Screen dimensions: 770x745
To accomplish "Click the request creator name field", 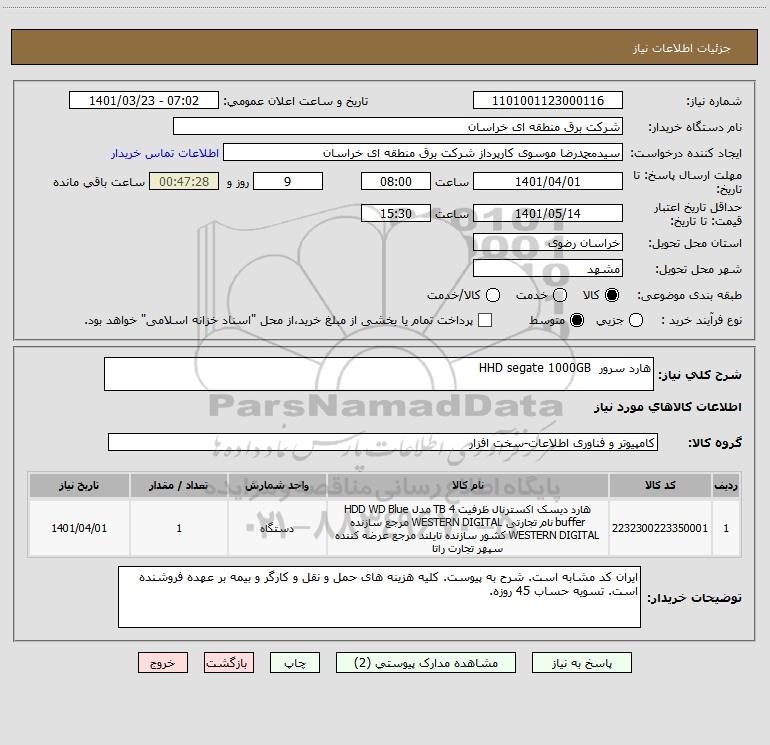I will pyautogui.click(x=423, y=152).
